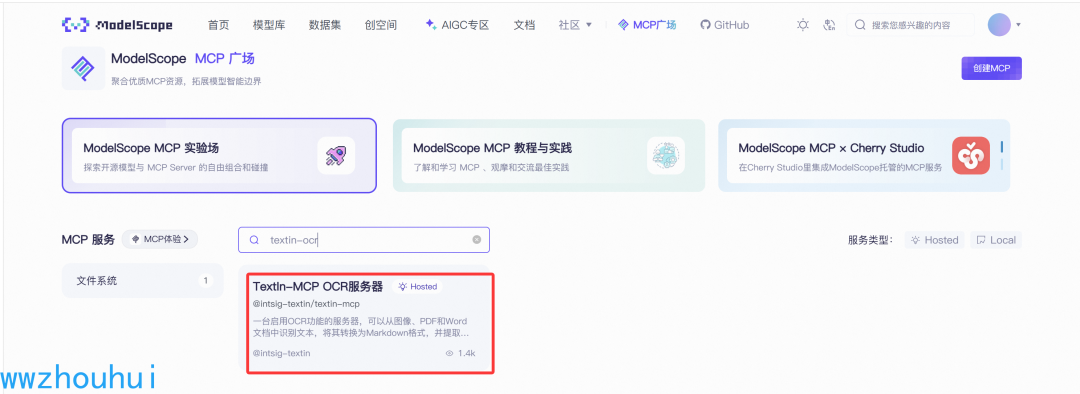Filter by Hosted service type
The width and height of the screenshot is (1080, 394).
pyautogui.click(x=934, y=240)
